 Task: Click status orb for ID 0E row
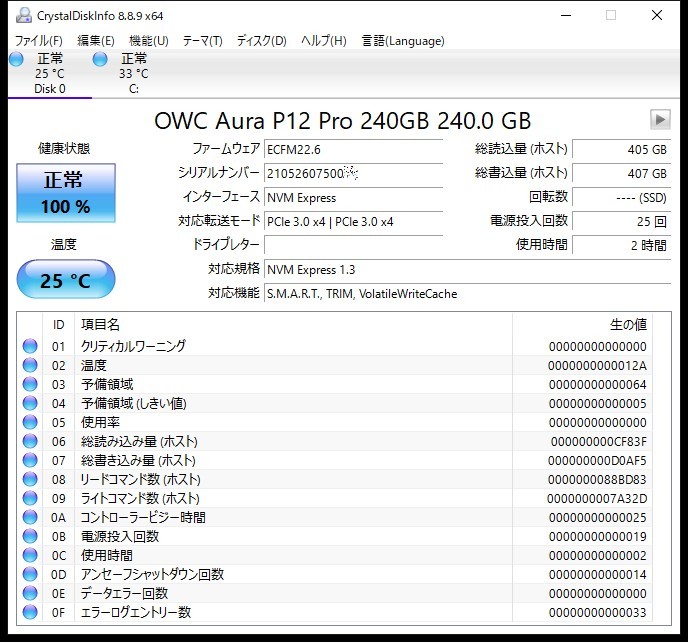pyautogui.click(x=30, y=593)
